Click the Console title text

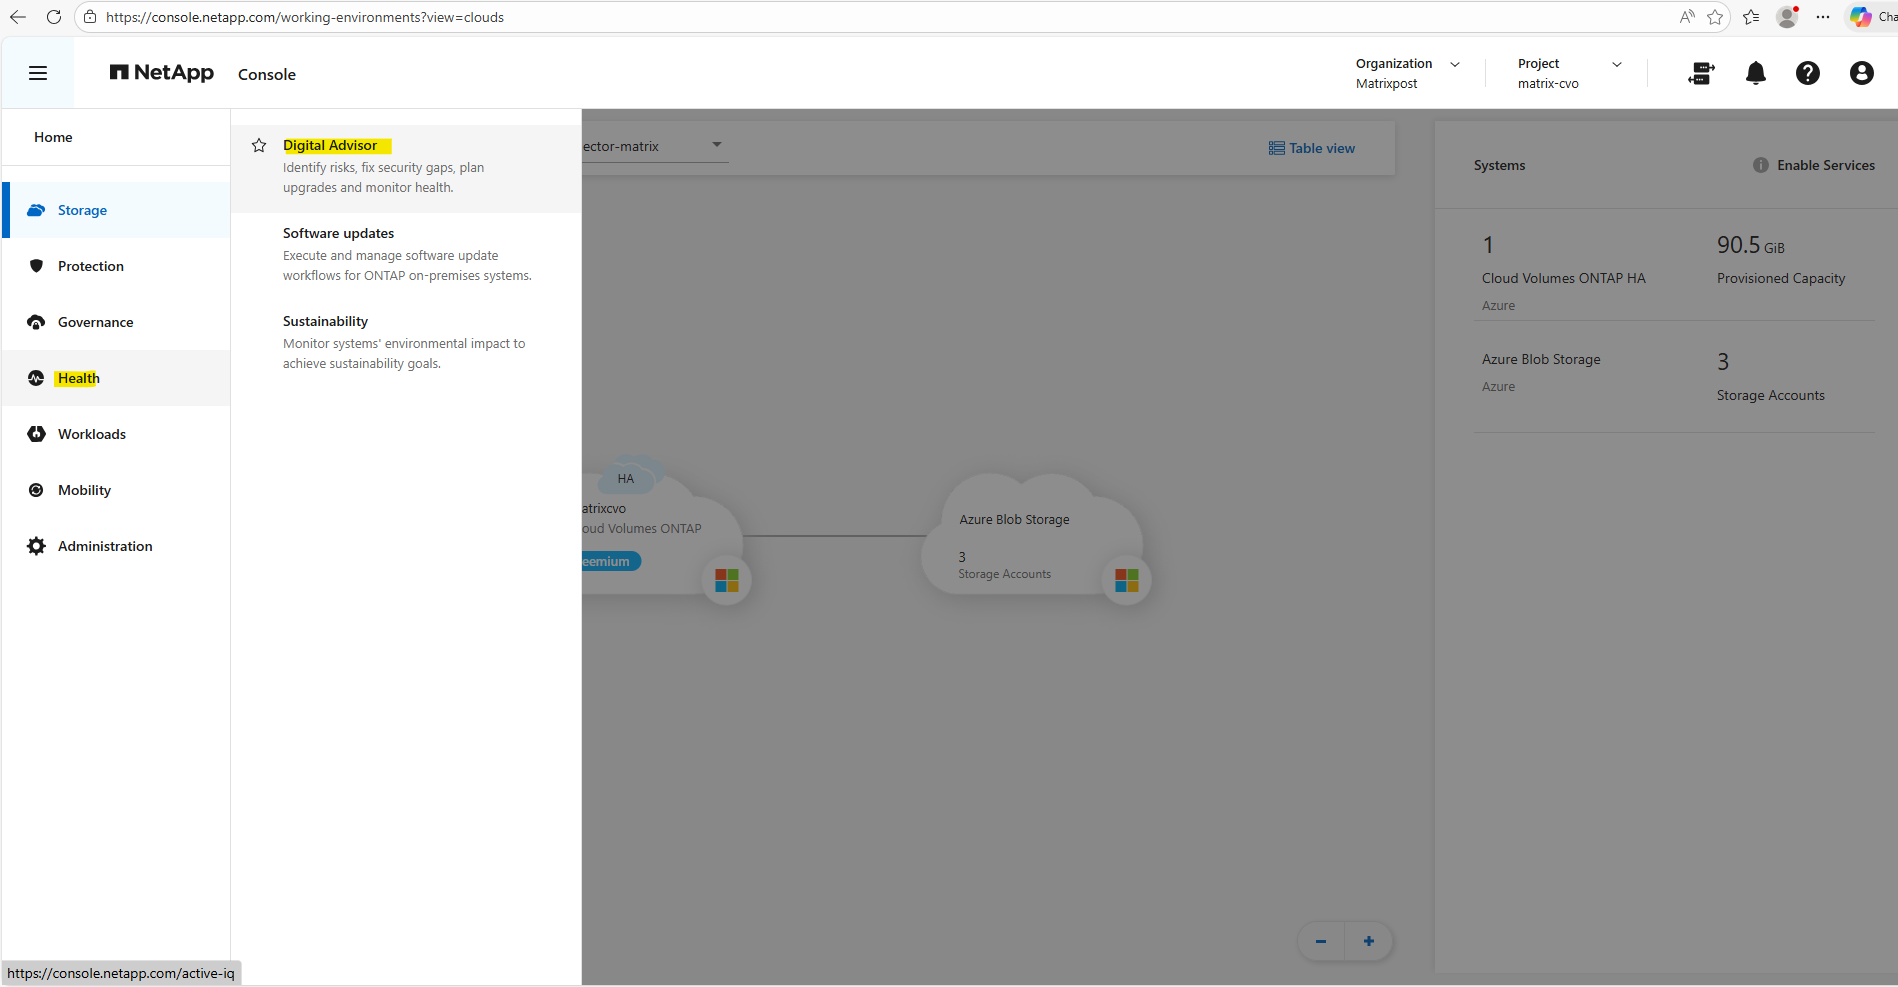pyautogui.click(x=267, y=74)
